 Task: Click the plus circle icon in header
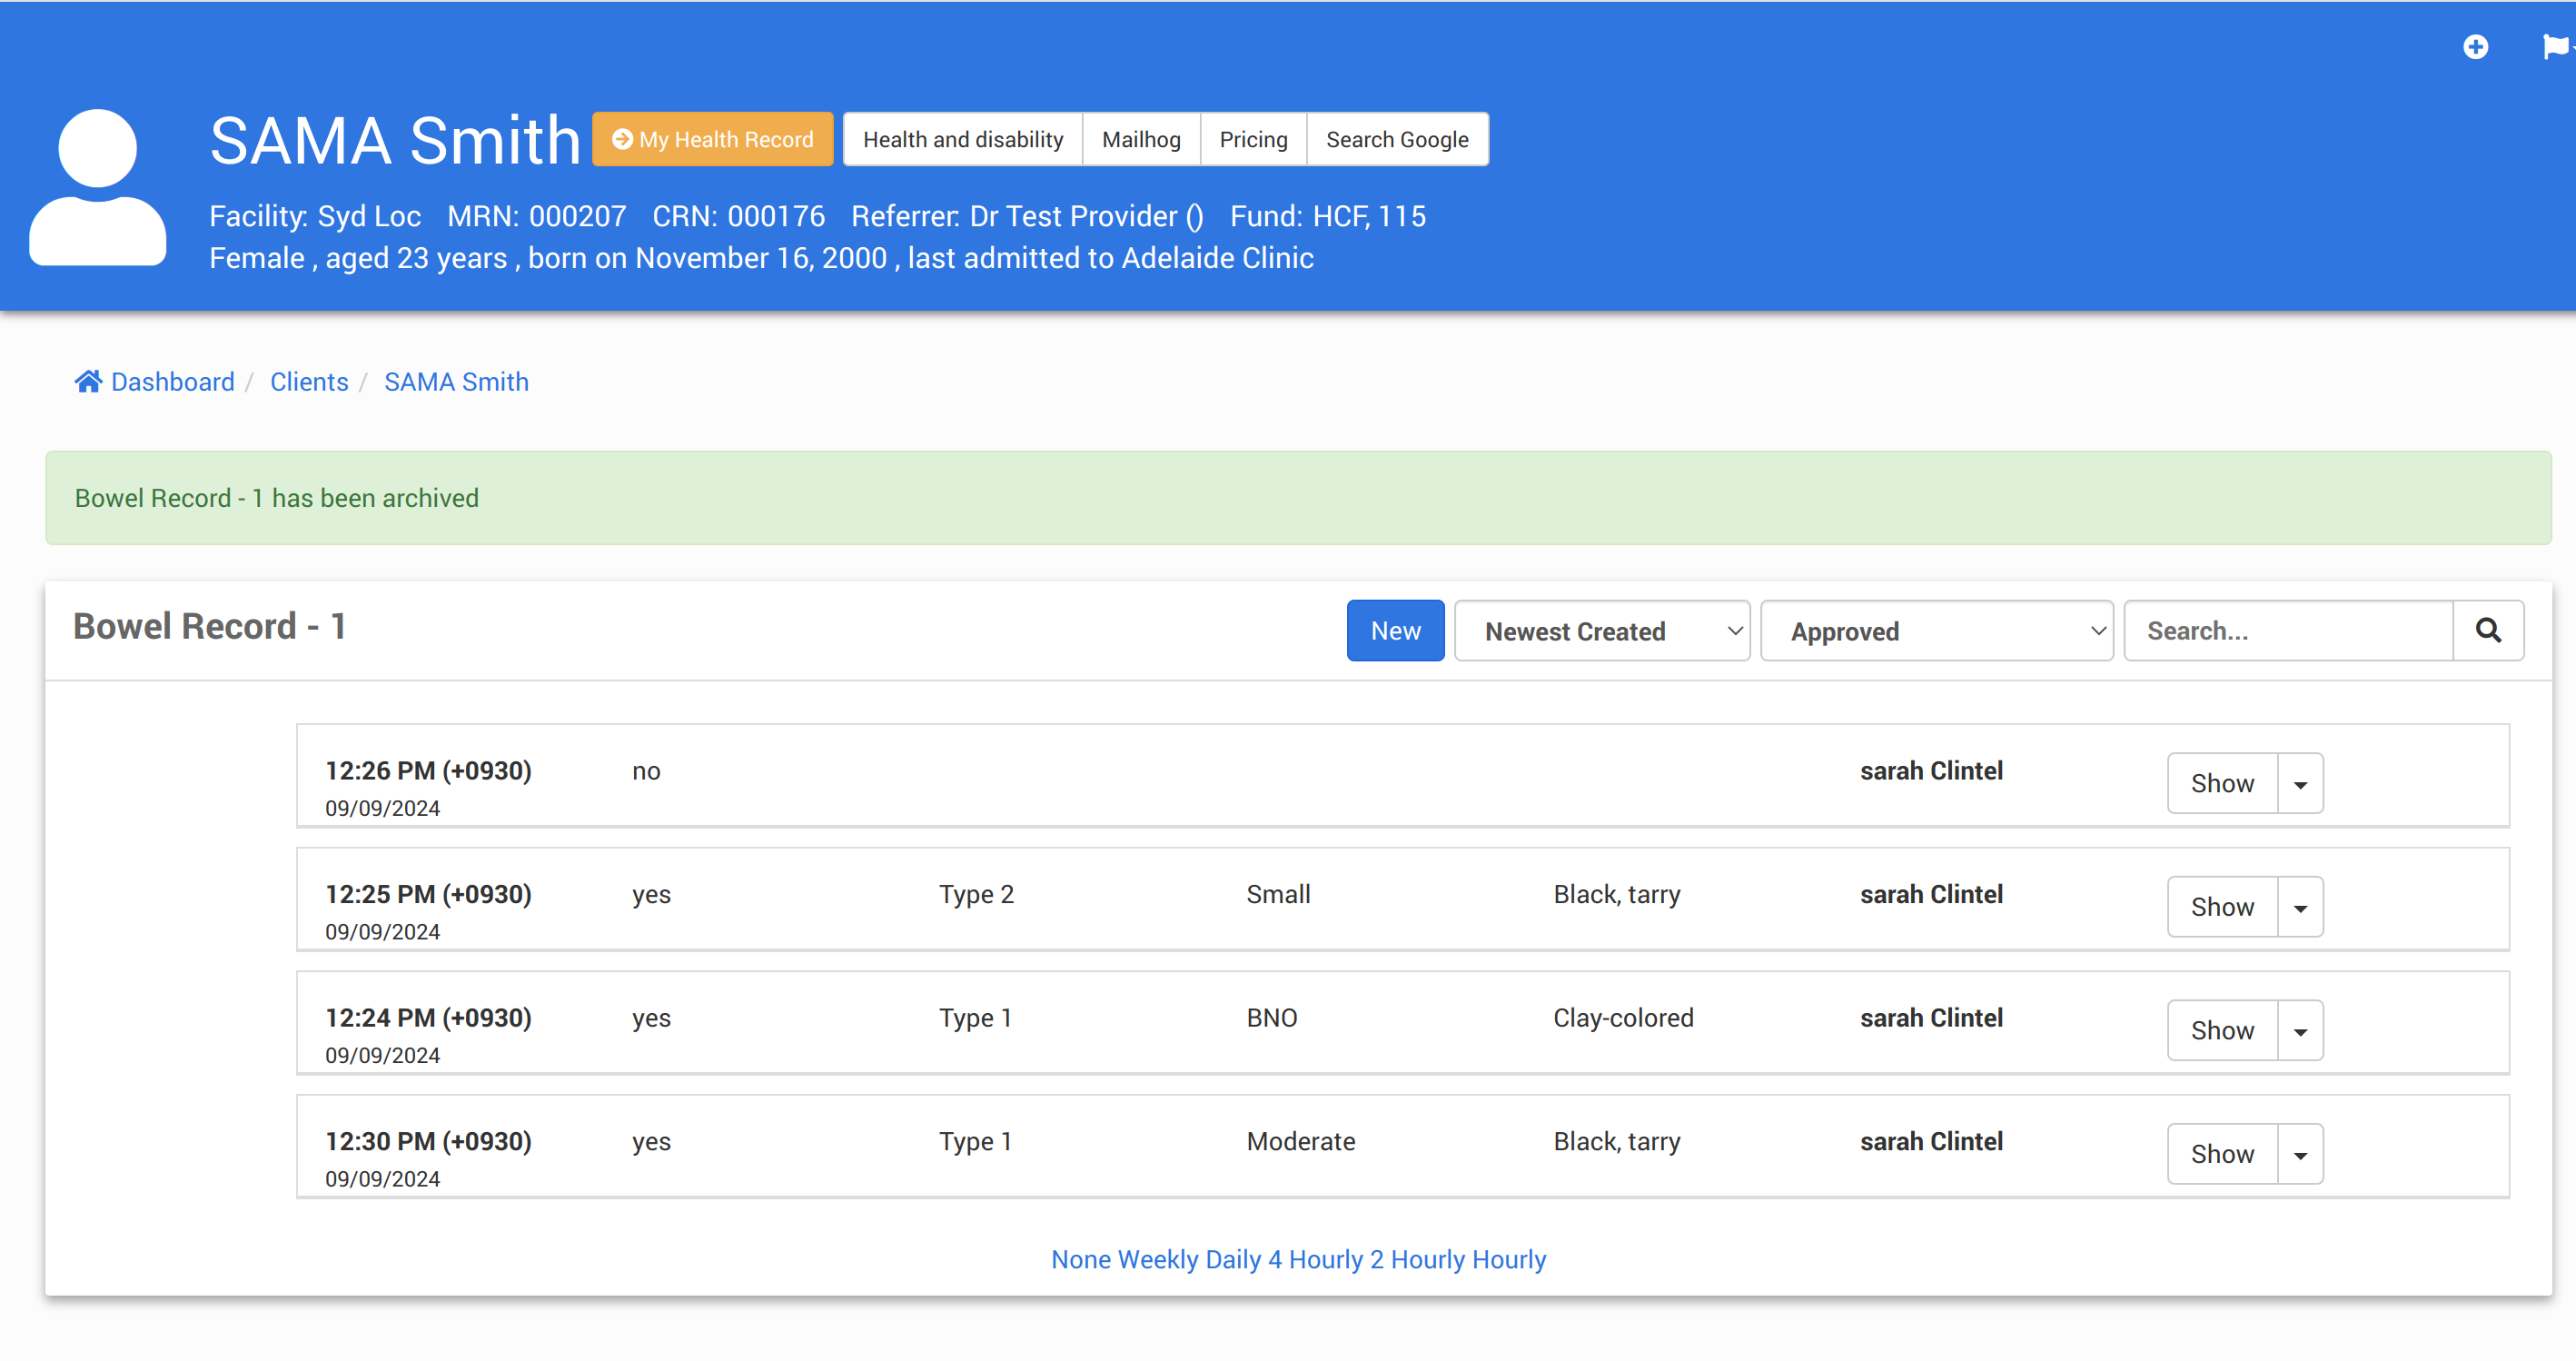tap(2475, 47)
